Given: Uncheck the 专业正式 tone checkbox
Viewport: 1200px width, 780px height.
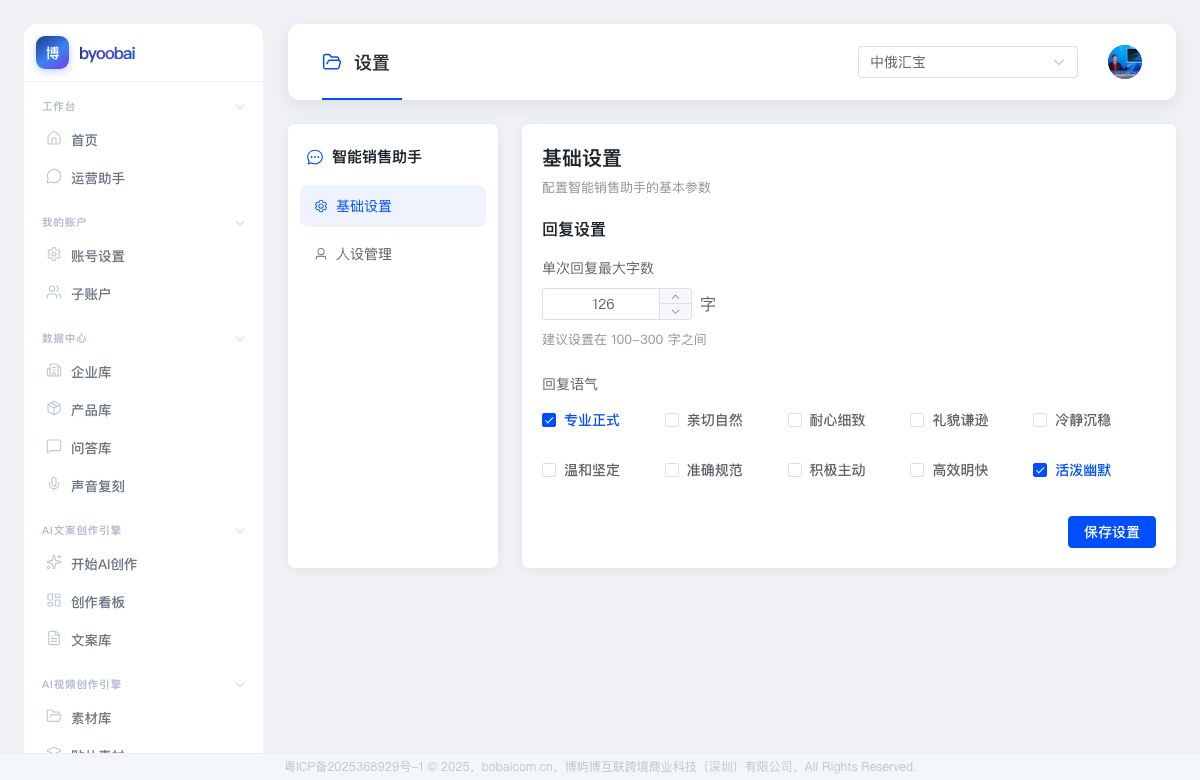Looking at the screenshot, I should (x=549, y=420).
